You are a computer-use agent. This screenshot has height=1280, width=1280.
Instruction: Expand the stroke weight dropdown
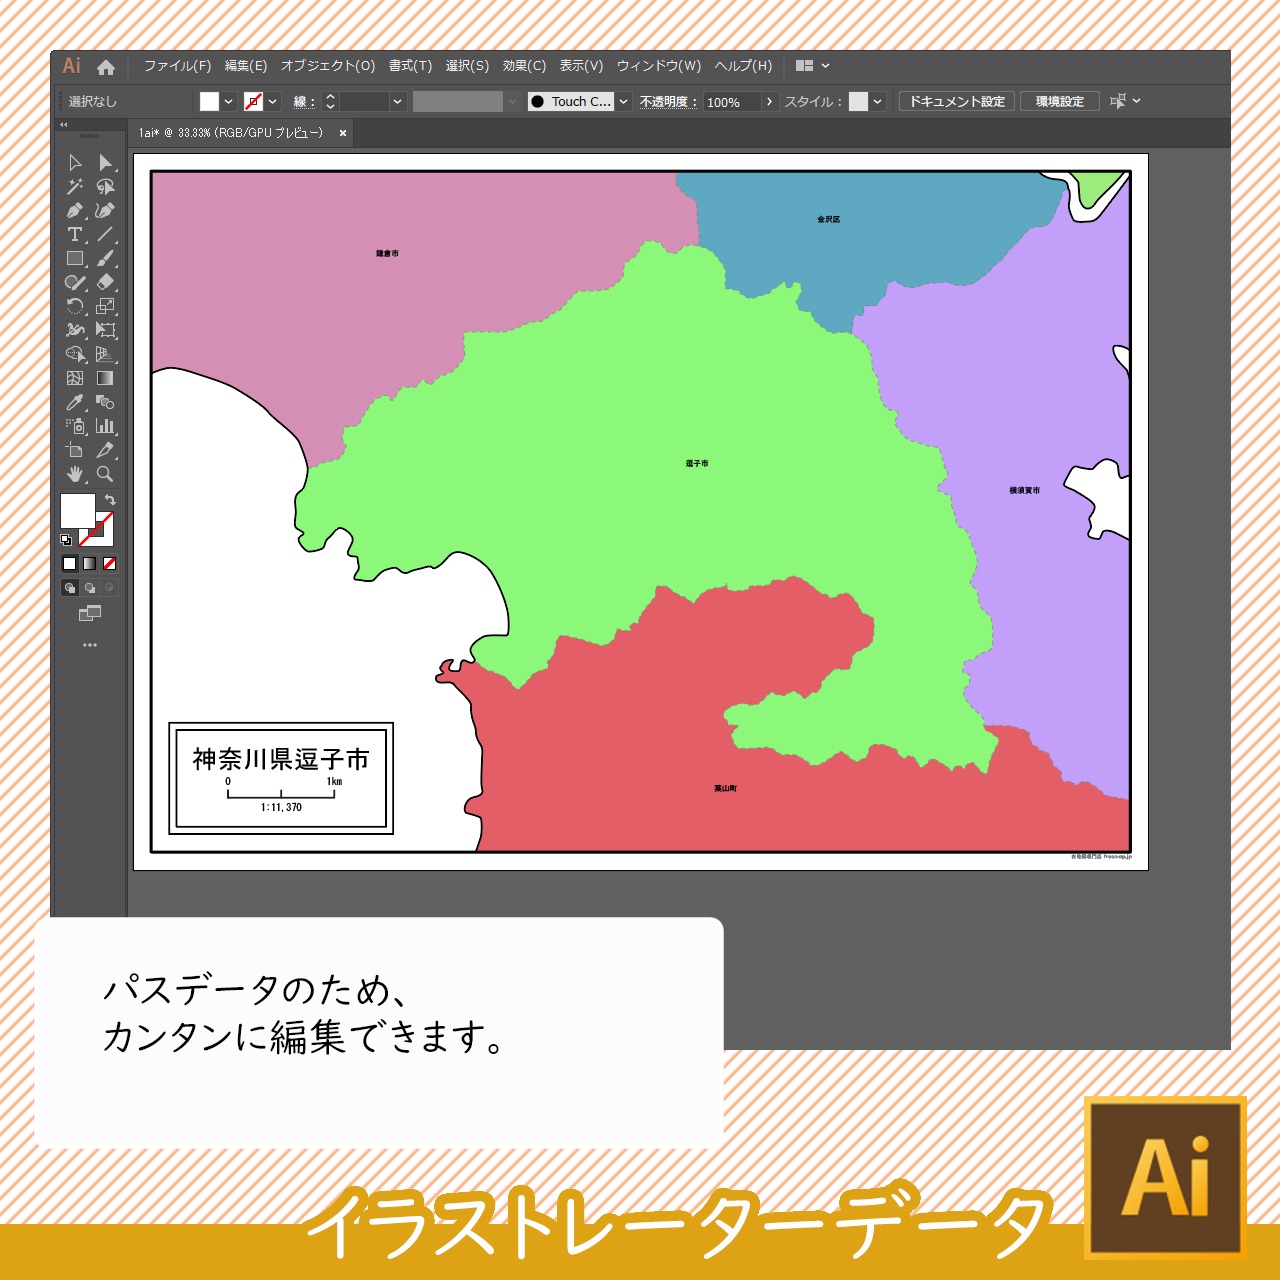(x=397, y=101)
